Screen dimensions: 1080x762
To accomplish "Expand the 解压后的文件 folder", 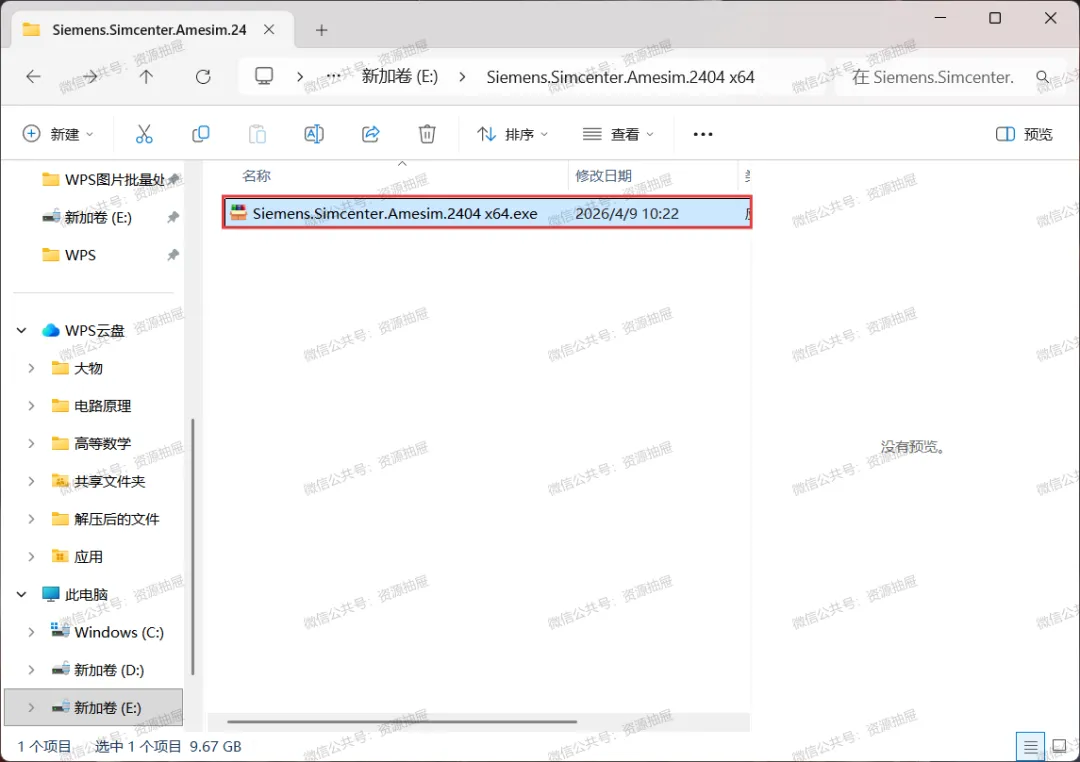I will 31,519.
